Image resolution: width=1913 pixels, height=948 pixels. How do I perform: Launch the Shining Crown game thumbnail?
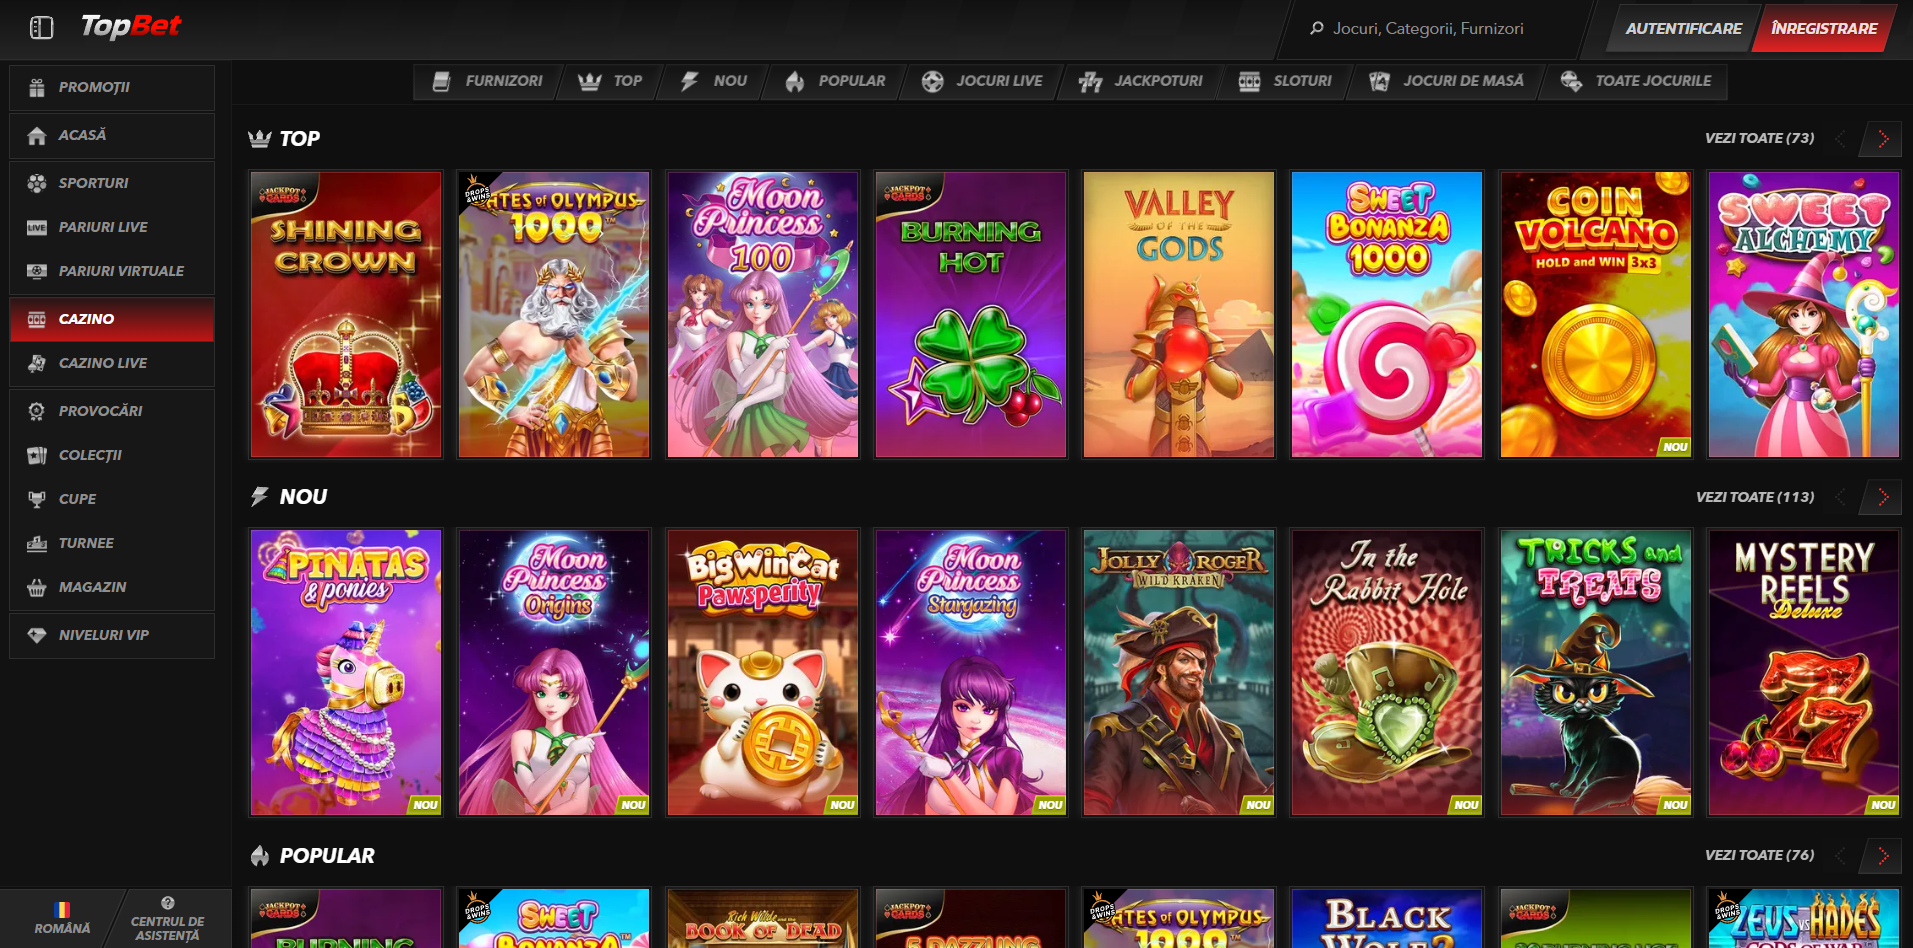click(346, 314)
